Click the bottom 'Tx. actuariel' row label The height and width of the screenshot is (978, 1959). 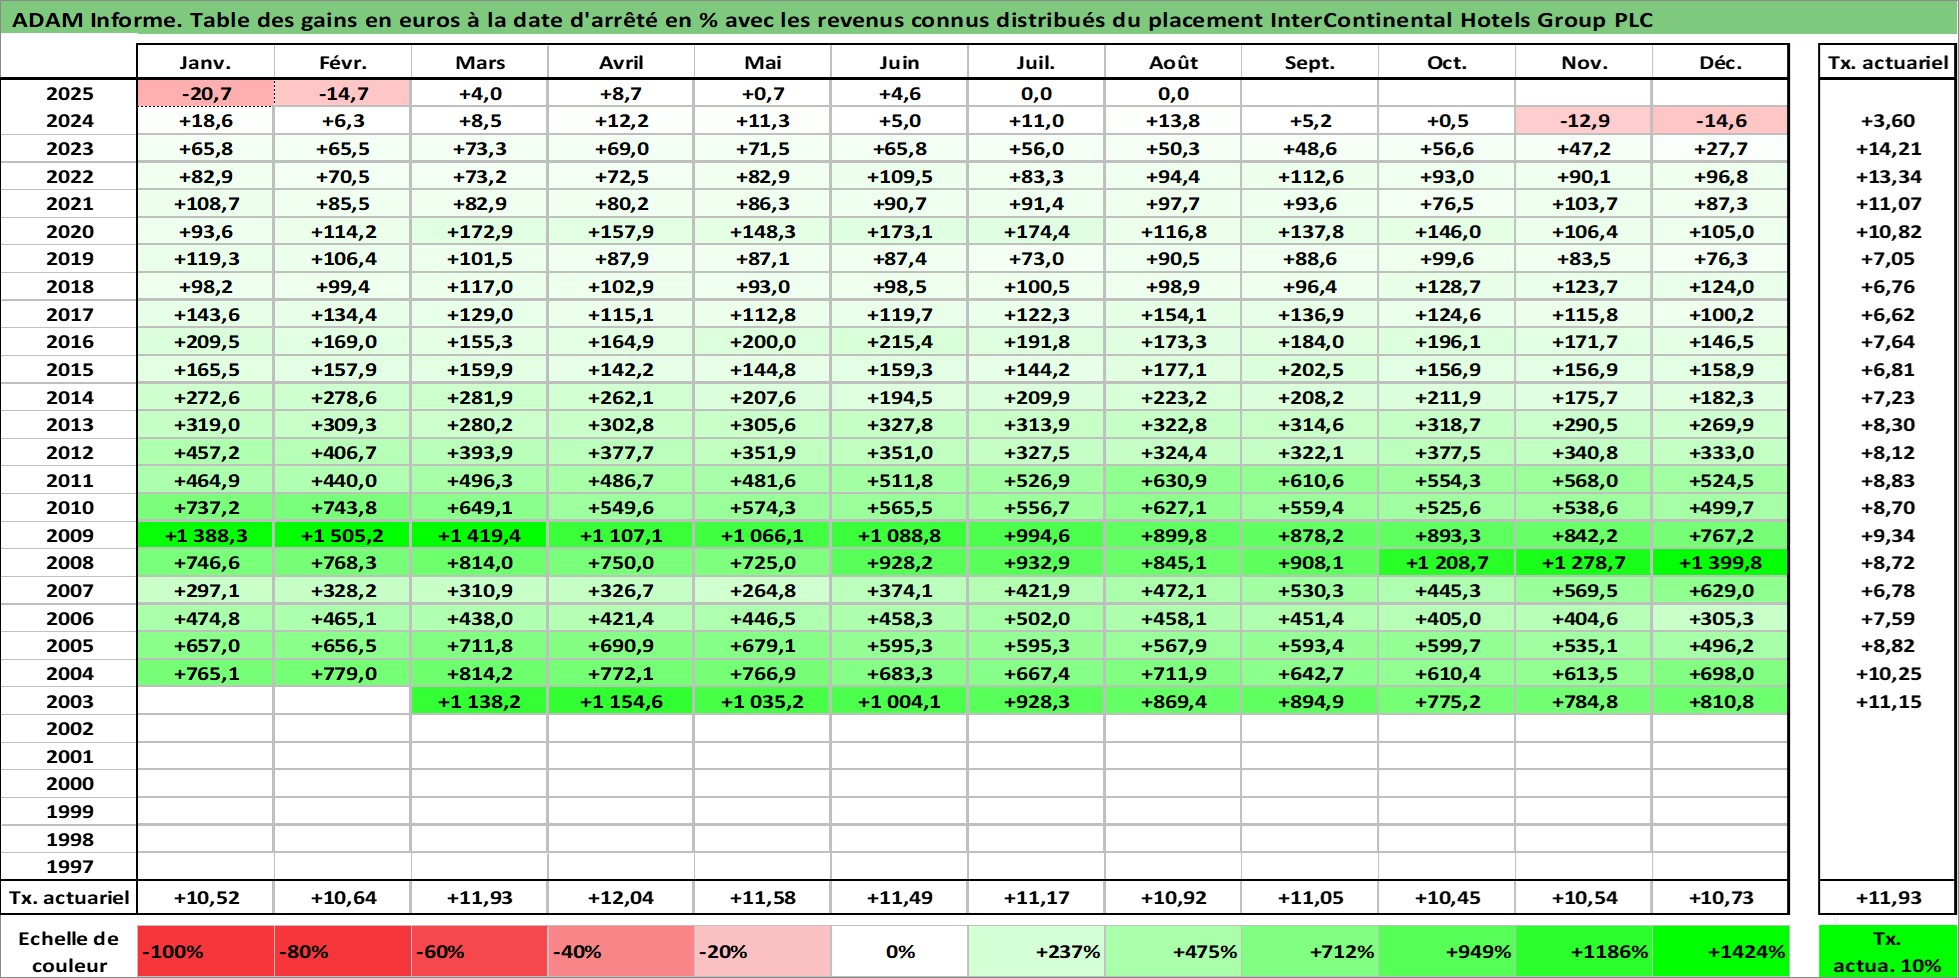pyautogui.click(x=69, y=897)
